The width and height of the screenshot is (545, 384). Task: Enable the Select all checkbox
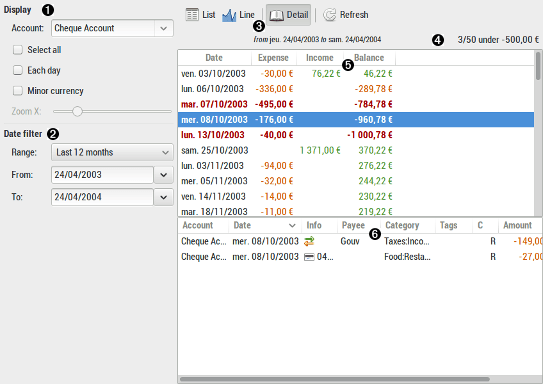[18, 50]
